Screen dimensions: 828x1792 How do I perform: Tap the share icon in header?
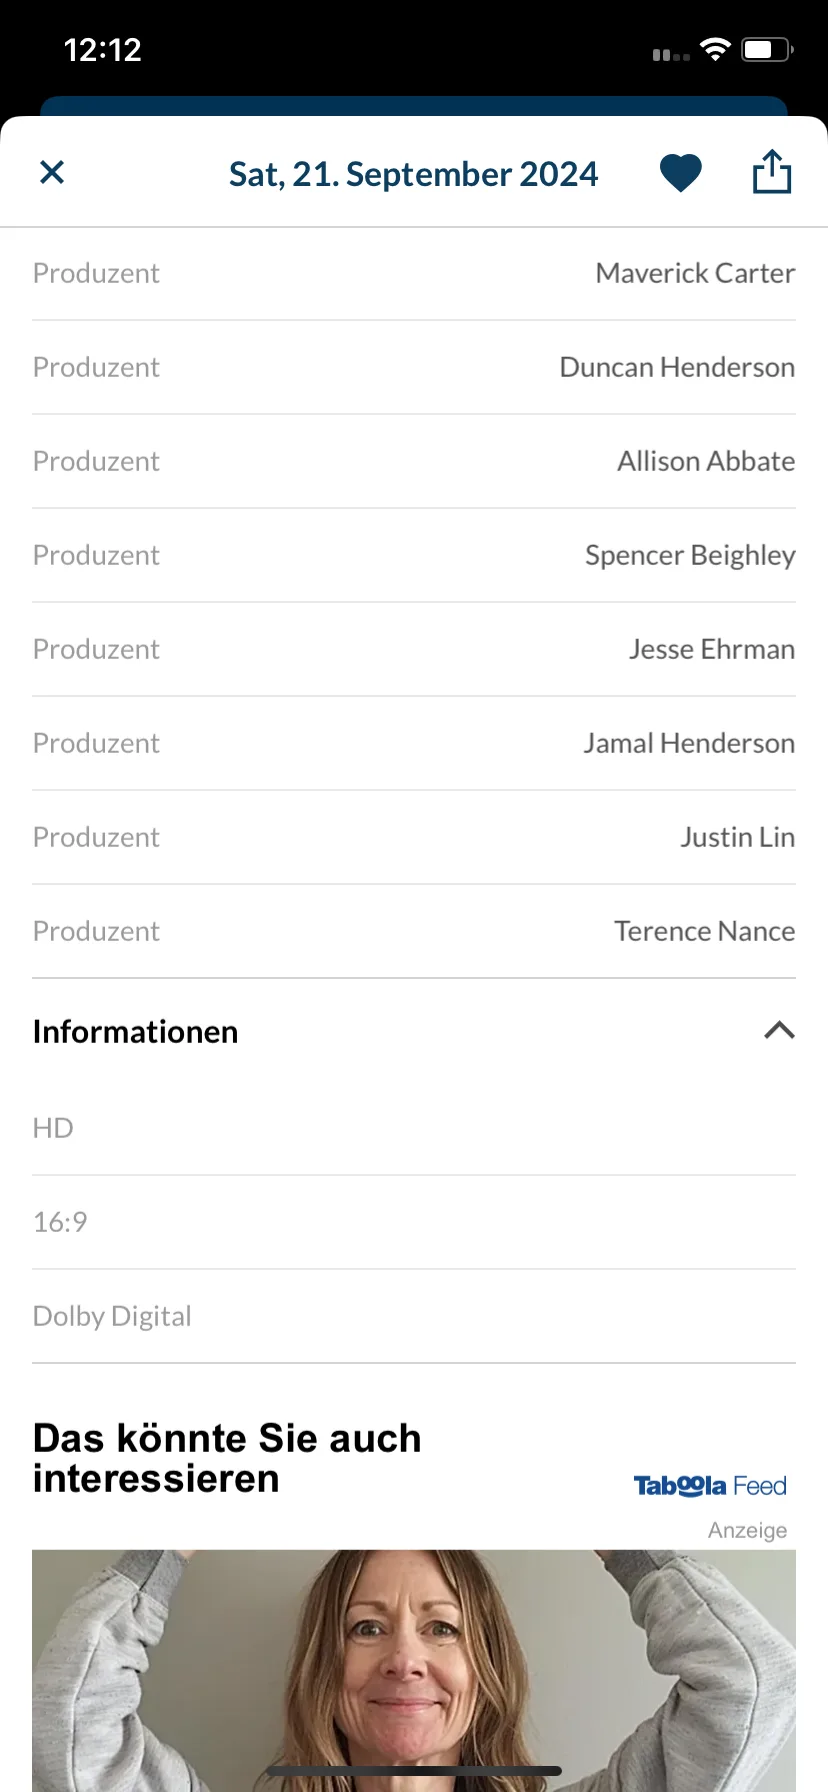pos(772,171)
